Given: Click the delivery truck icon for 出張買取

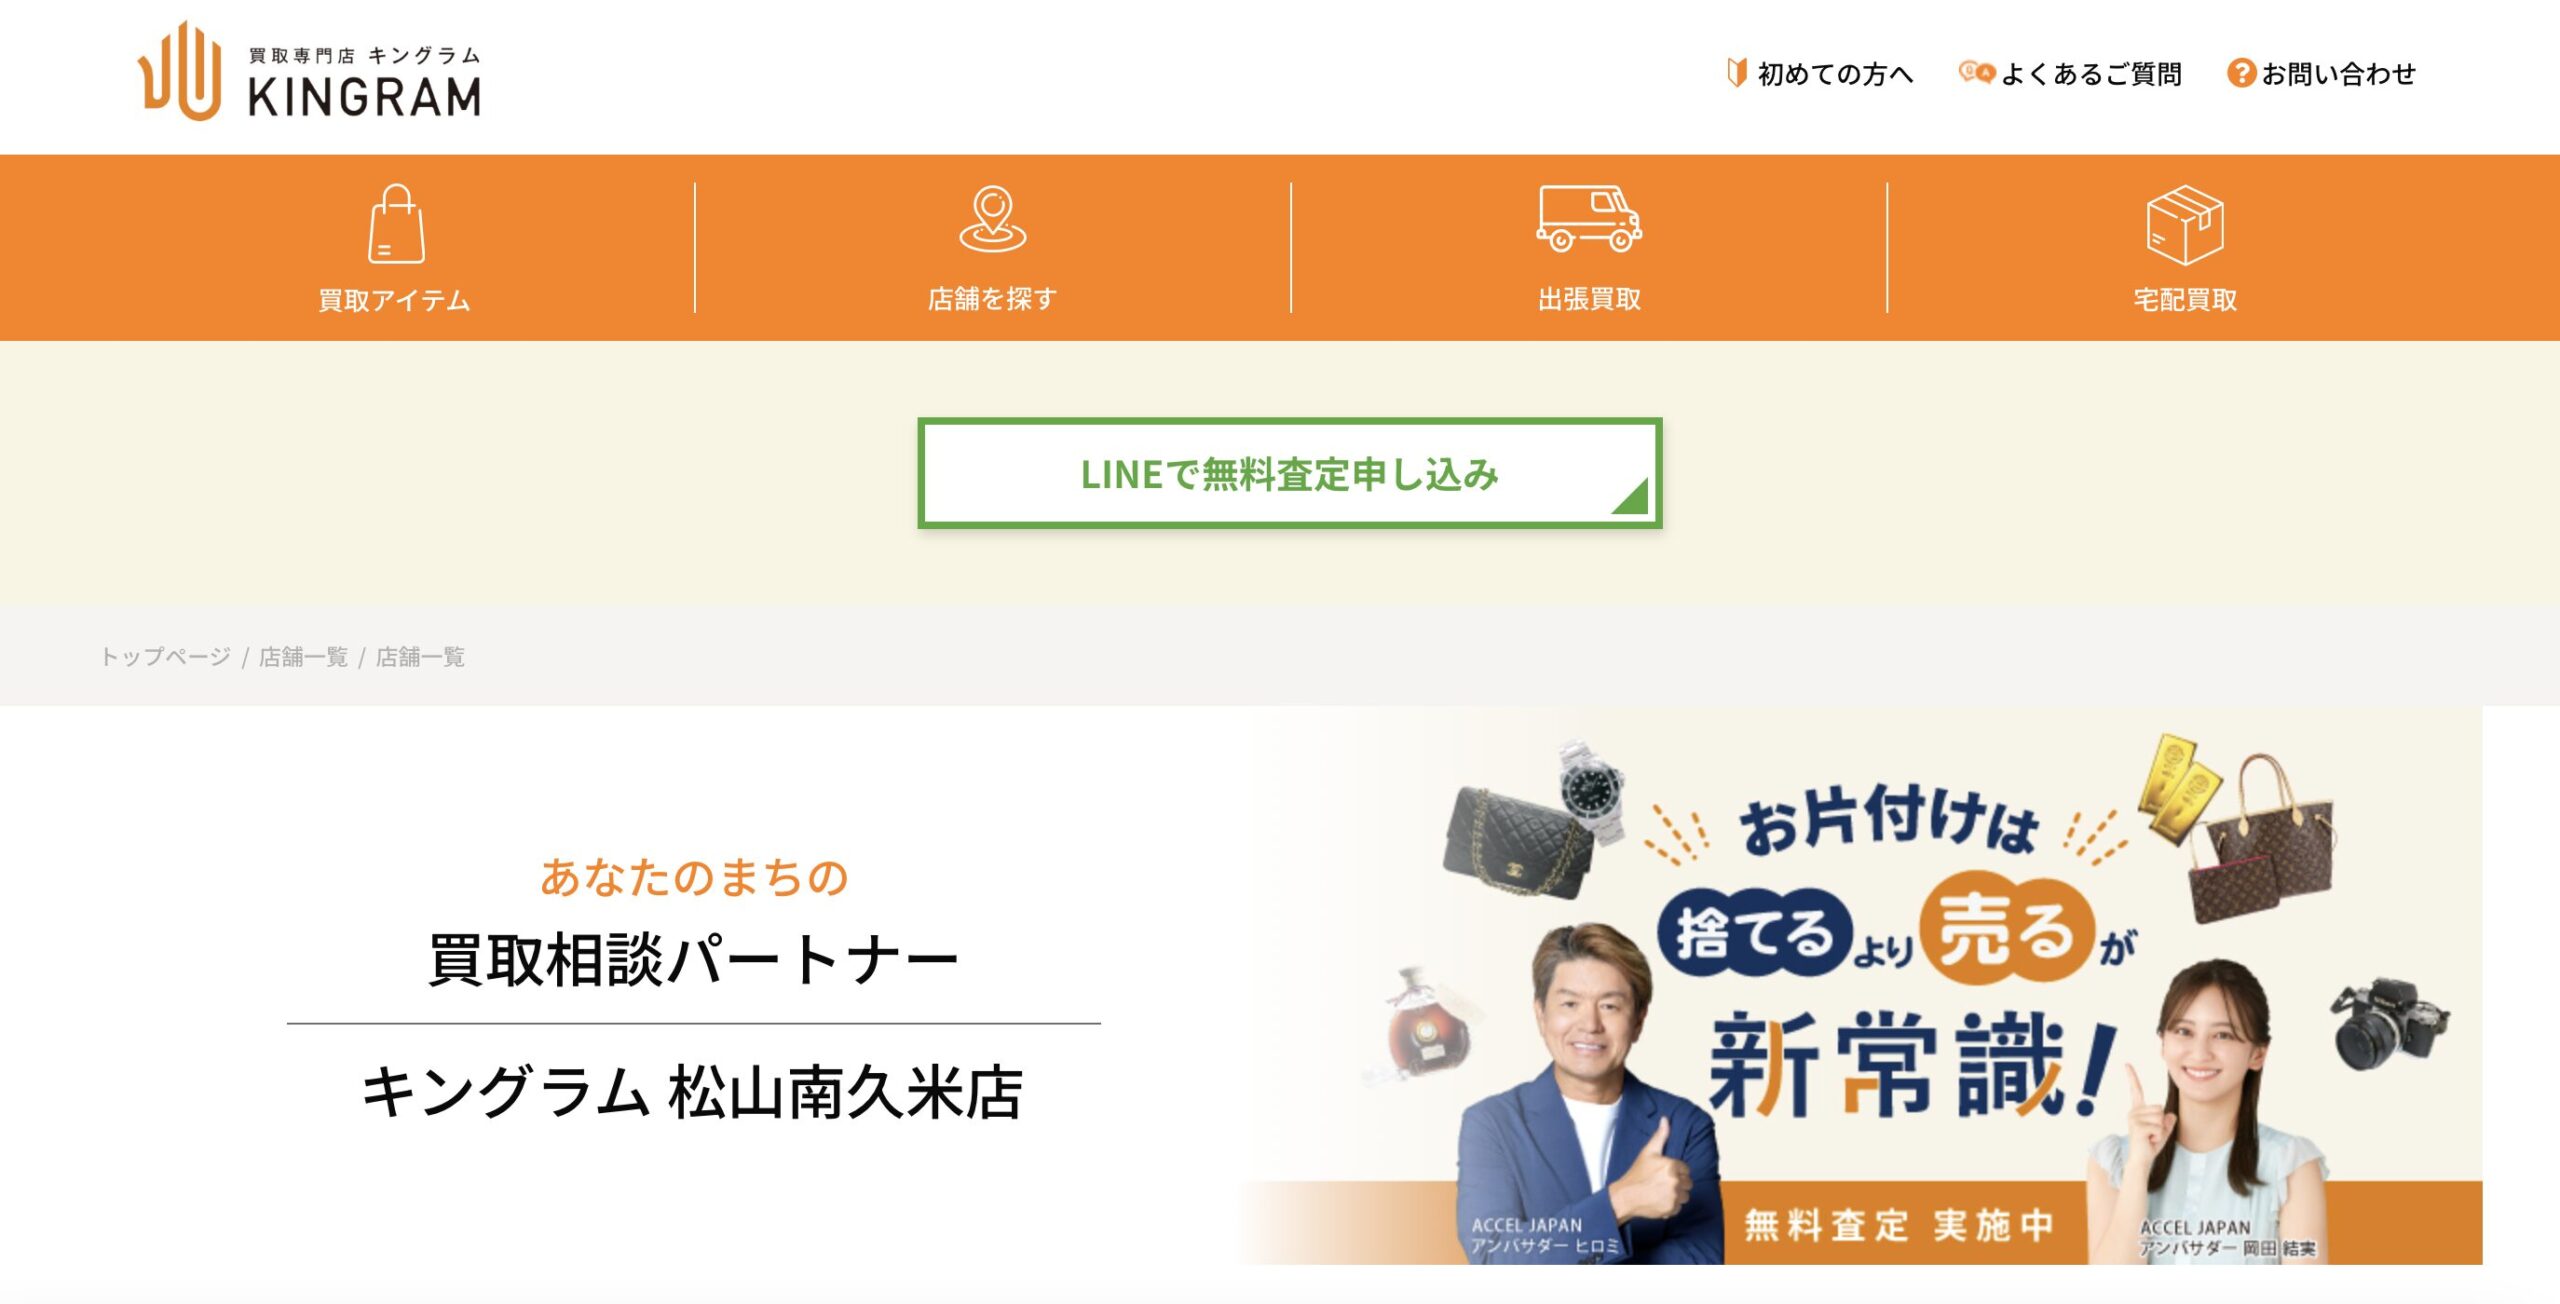Looking at the screenshot, I should pyautogui.click(x=1589, y=218).
